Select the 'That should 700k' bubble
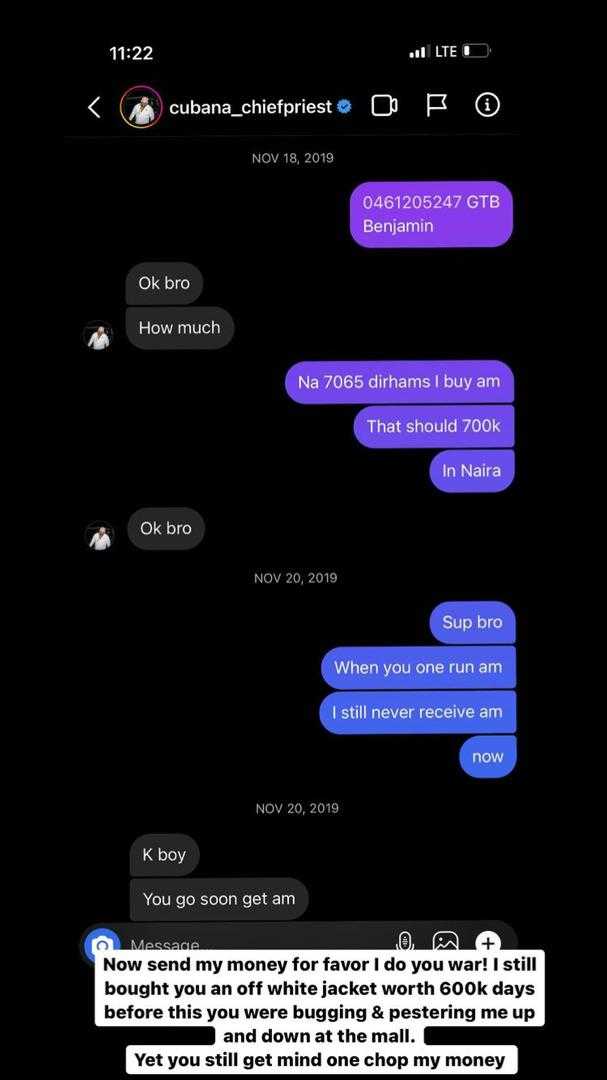Screen dimensions: 607x1080 [434, 426]
